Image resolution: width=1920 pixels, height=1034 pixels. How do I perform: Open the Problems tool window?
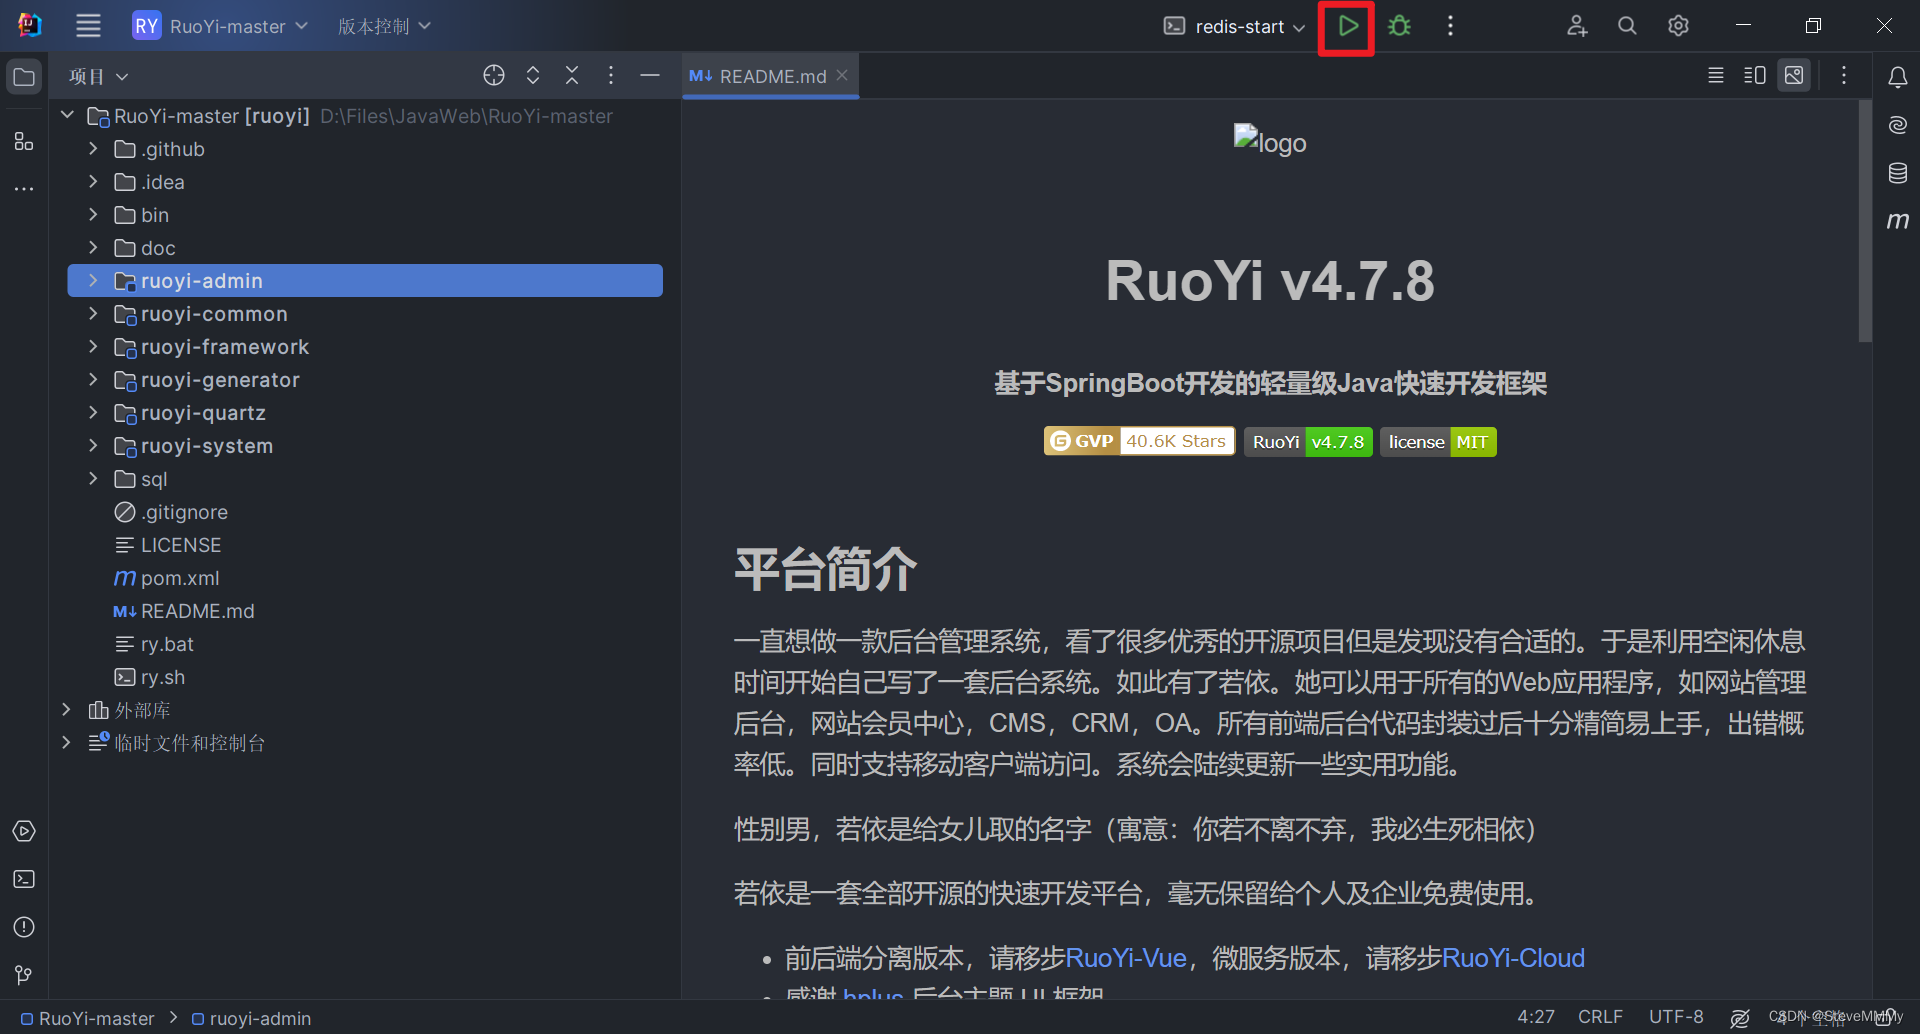tap(24, 927)
